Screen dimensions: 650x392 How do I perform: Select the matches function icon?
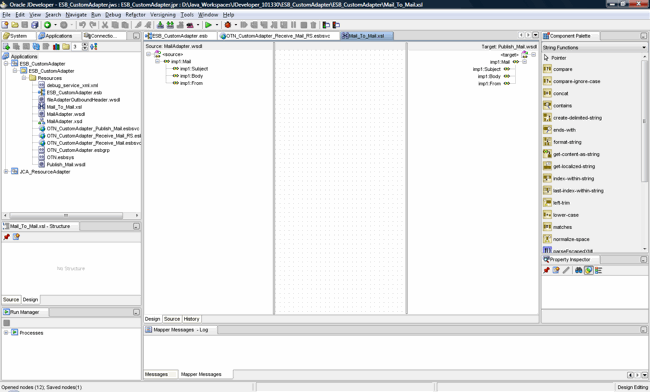pos(547,227)
